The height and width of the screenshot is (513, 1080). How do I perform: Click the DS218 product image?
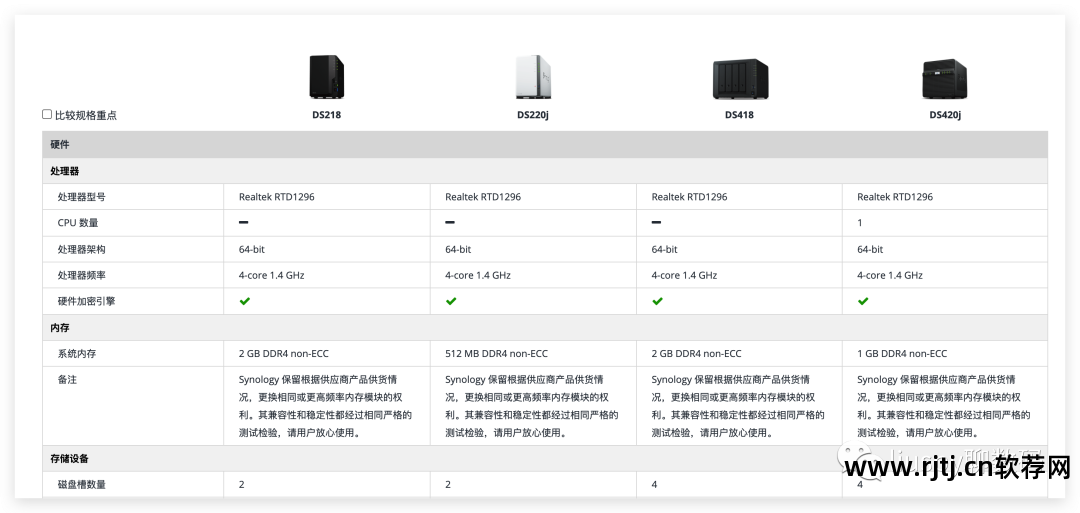click(326, 77)
